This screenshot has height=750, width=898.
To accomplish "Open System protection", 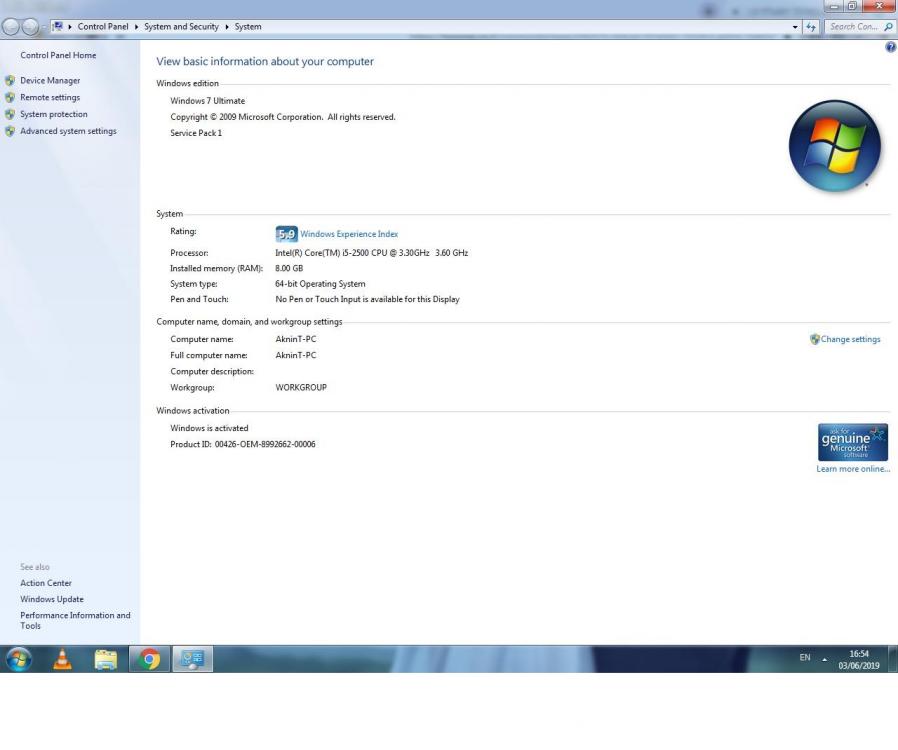I will [x=54, y=115].
